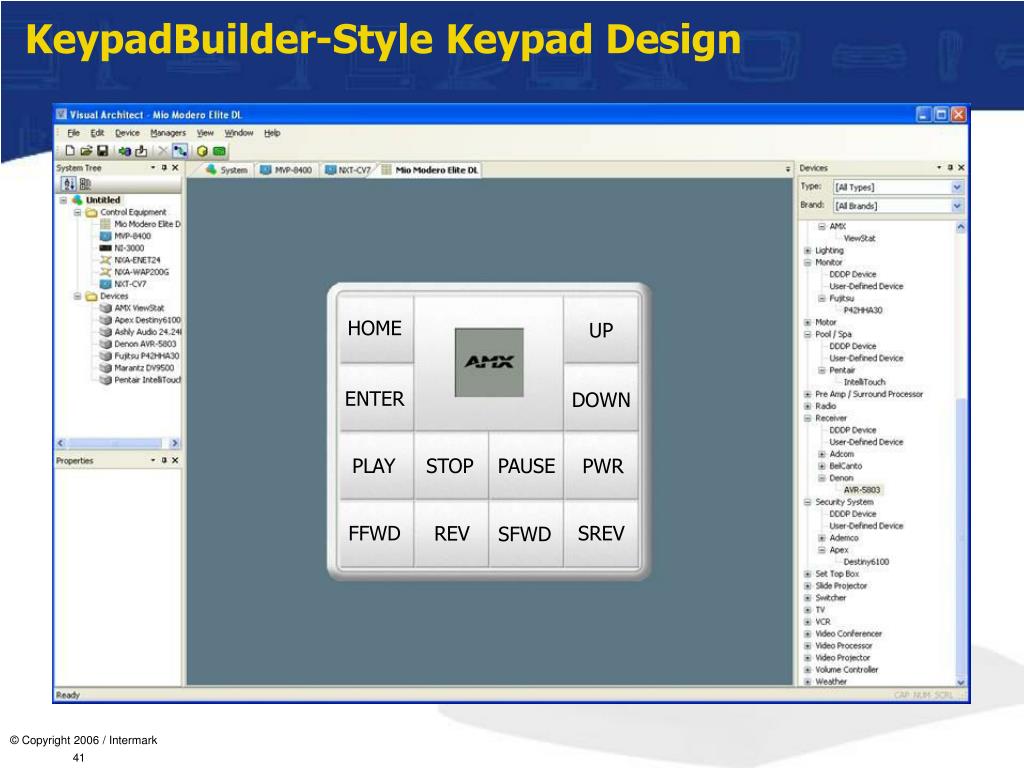
Task: Click the UP keypad button
Action: (601, 330)
